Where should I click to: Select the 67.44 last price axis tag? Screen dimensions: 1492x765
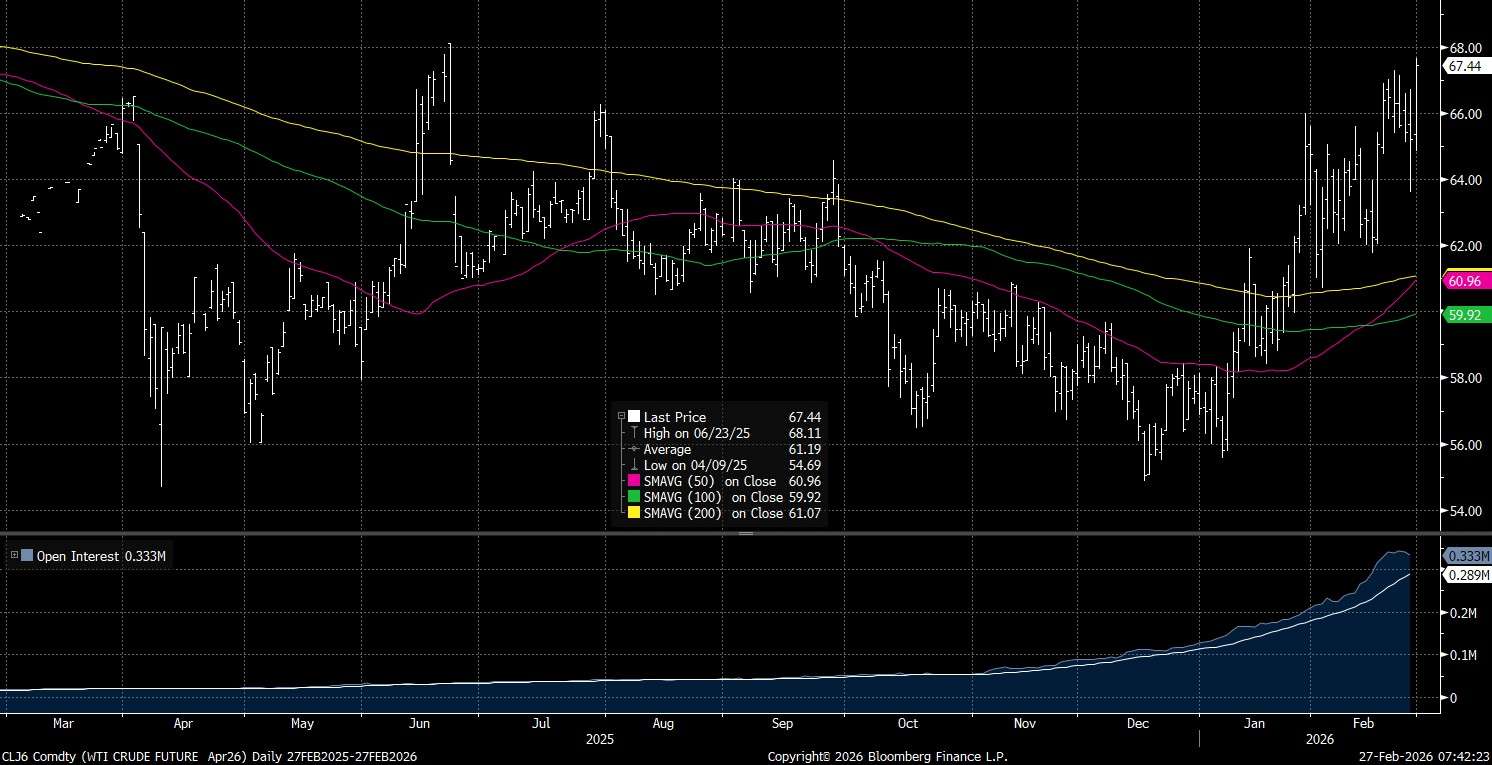pos(1464,66)
